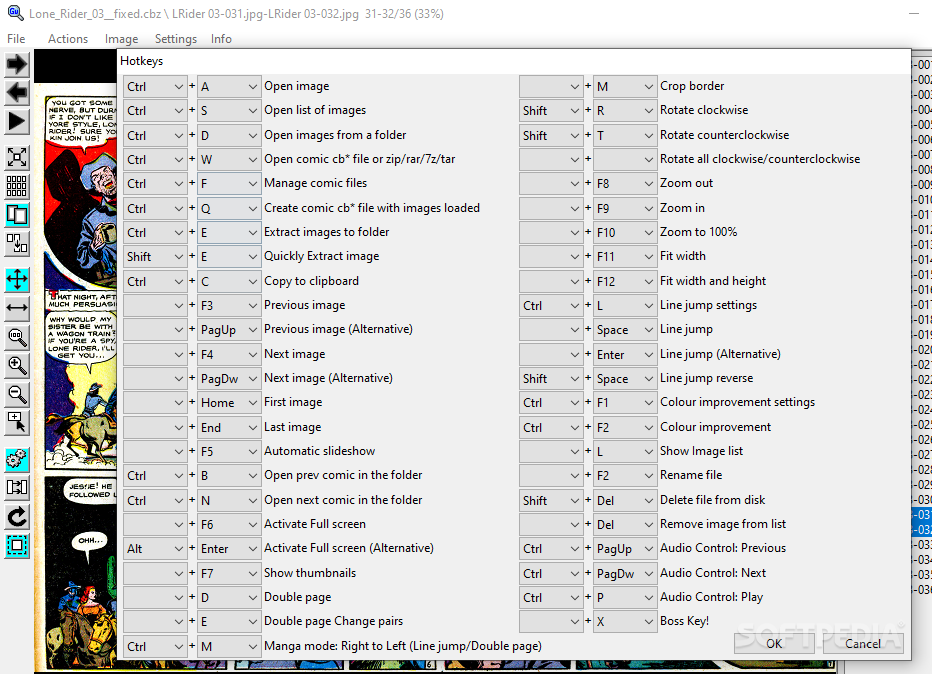This screenshot has width=932, height=674.
Task: Expand the F11 key dropdown for Fit width
Action: pos(625,257)
